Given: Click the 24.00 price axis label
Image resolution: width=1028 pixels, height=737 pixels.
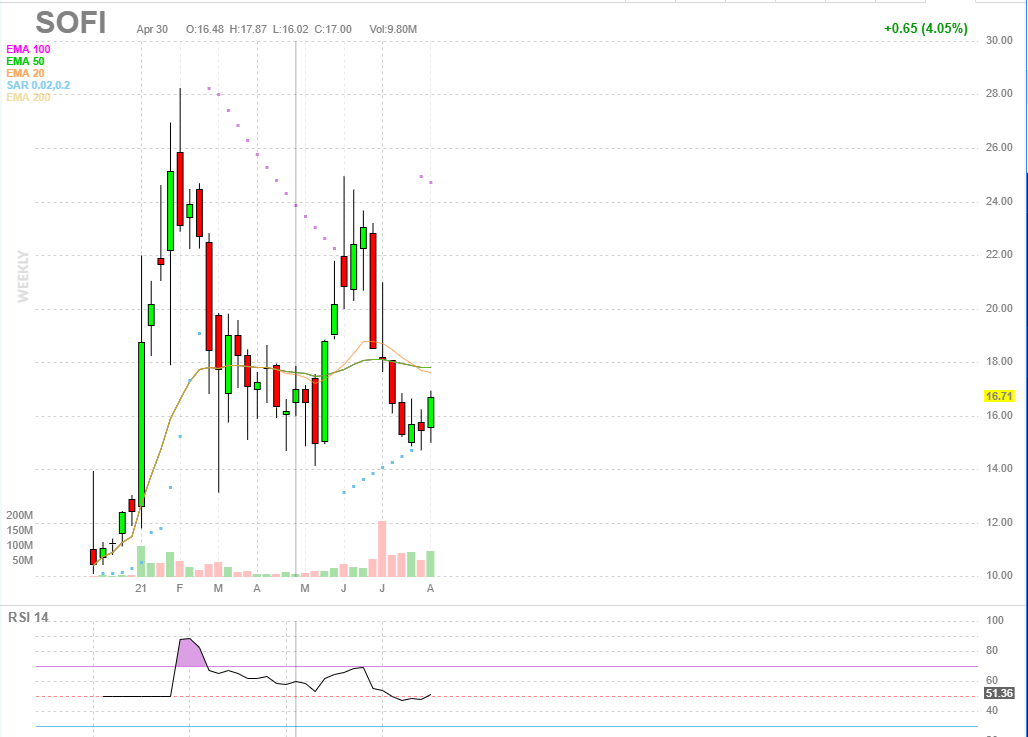Looking at the screenshot, I should 999,201.
